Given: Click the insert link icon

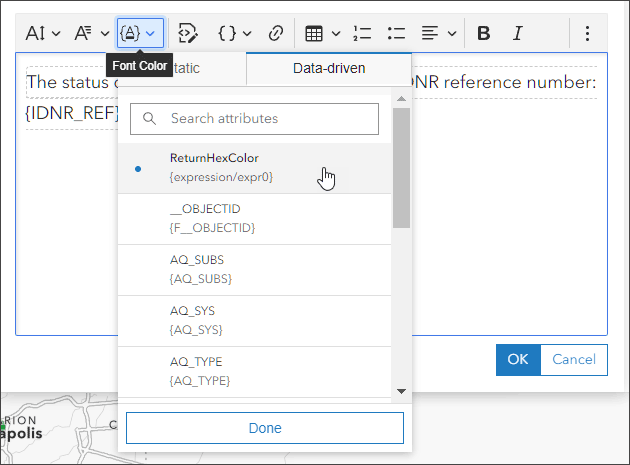Looking at the screenshot, I should 277,33.
